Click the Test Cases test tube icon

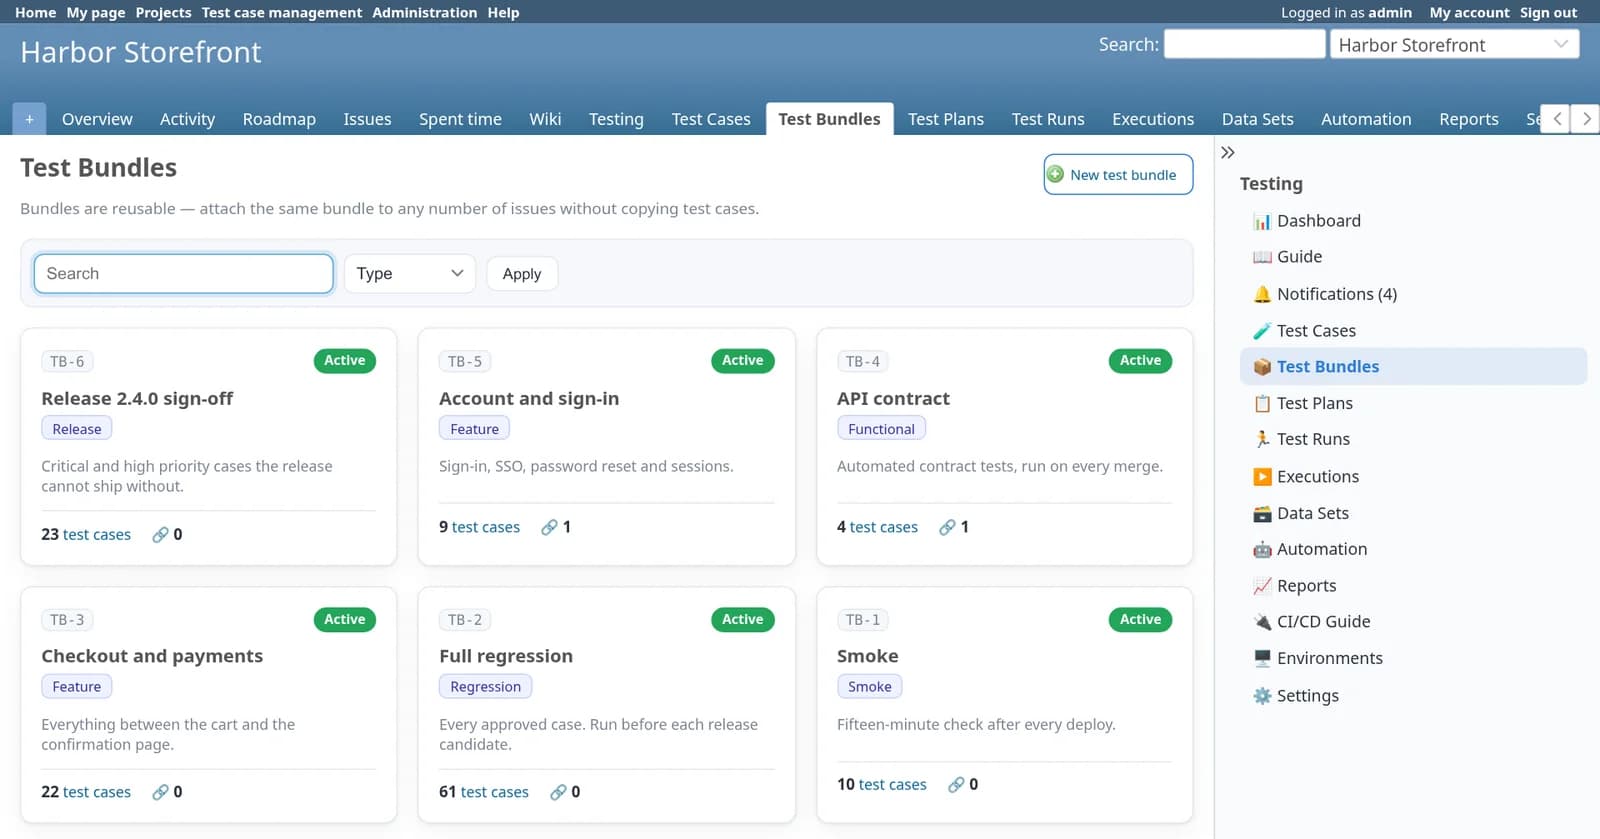coord(1262,331)
